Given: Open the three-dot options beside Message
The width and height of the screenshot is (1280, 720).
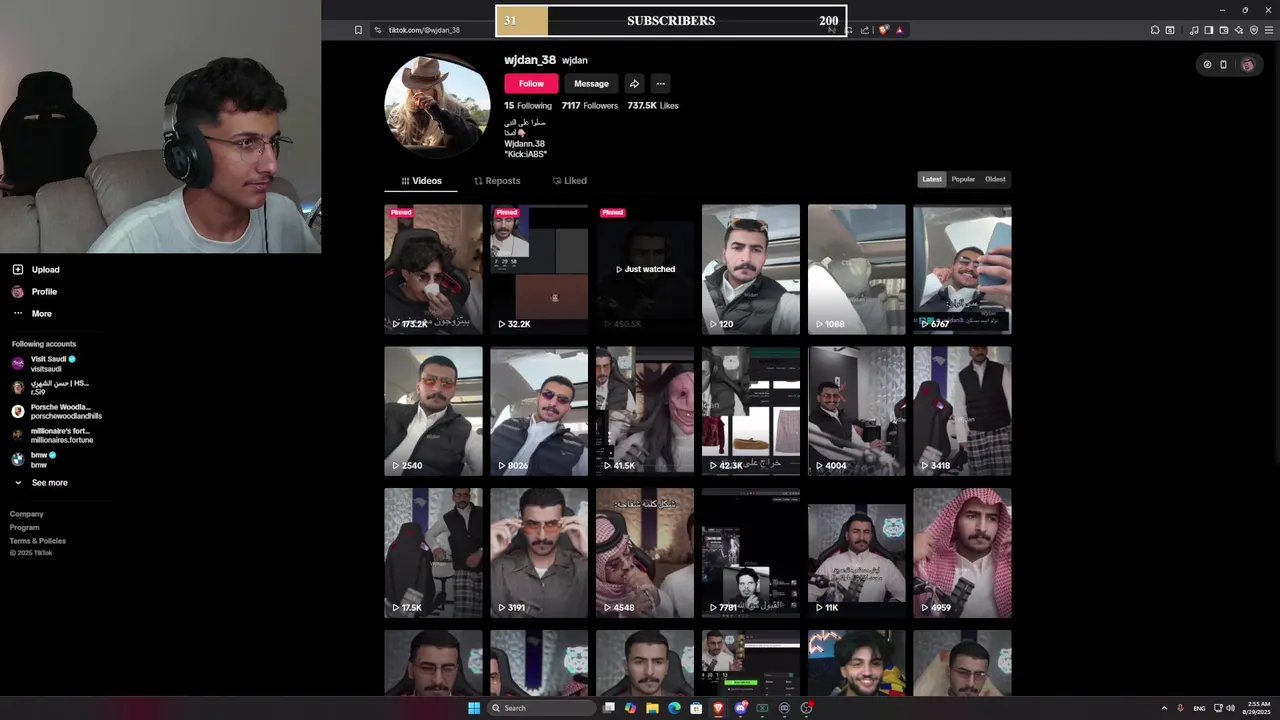Looking at the screenshot, I should [x=660, y=84].
